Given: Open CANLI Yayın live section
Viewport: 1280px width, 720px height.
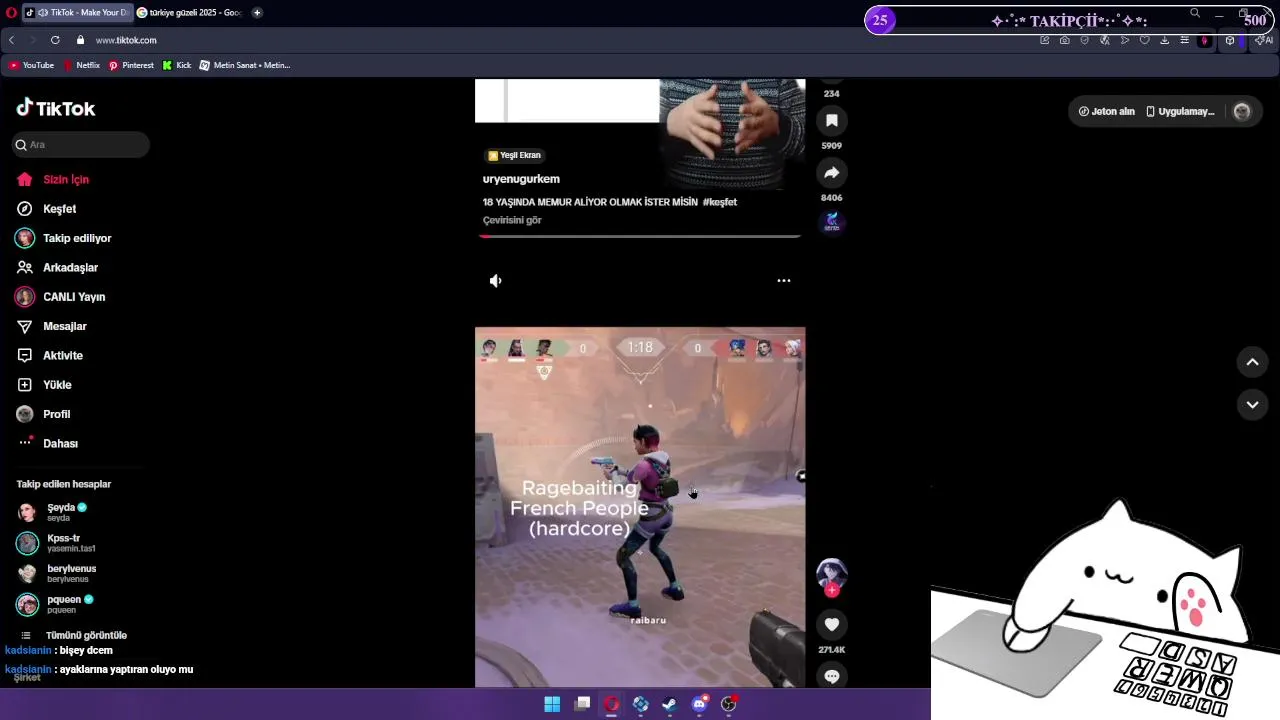Looking at the screenshot, I should tap(60, 297).
